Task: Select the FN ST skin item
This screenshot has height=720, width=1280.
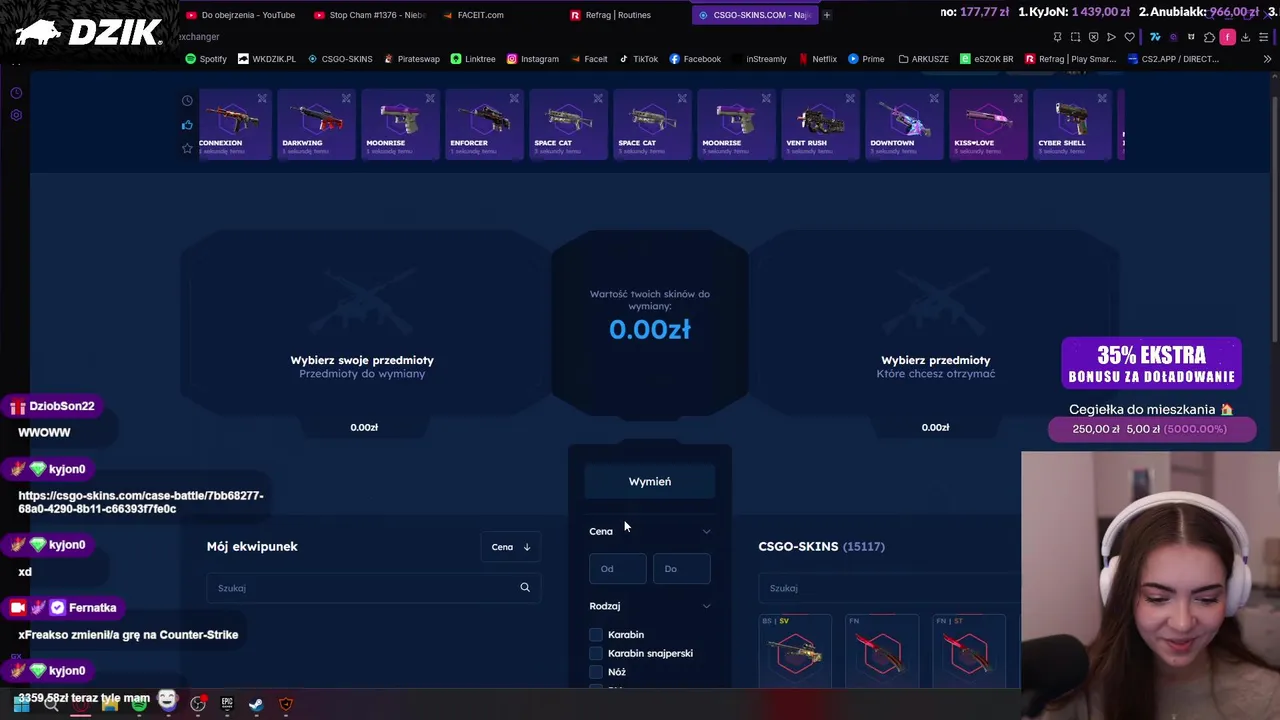Action: point(969,651)
